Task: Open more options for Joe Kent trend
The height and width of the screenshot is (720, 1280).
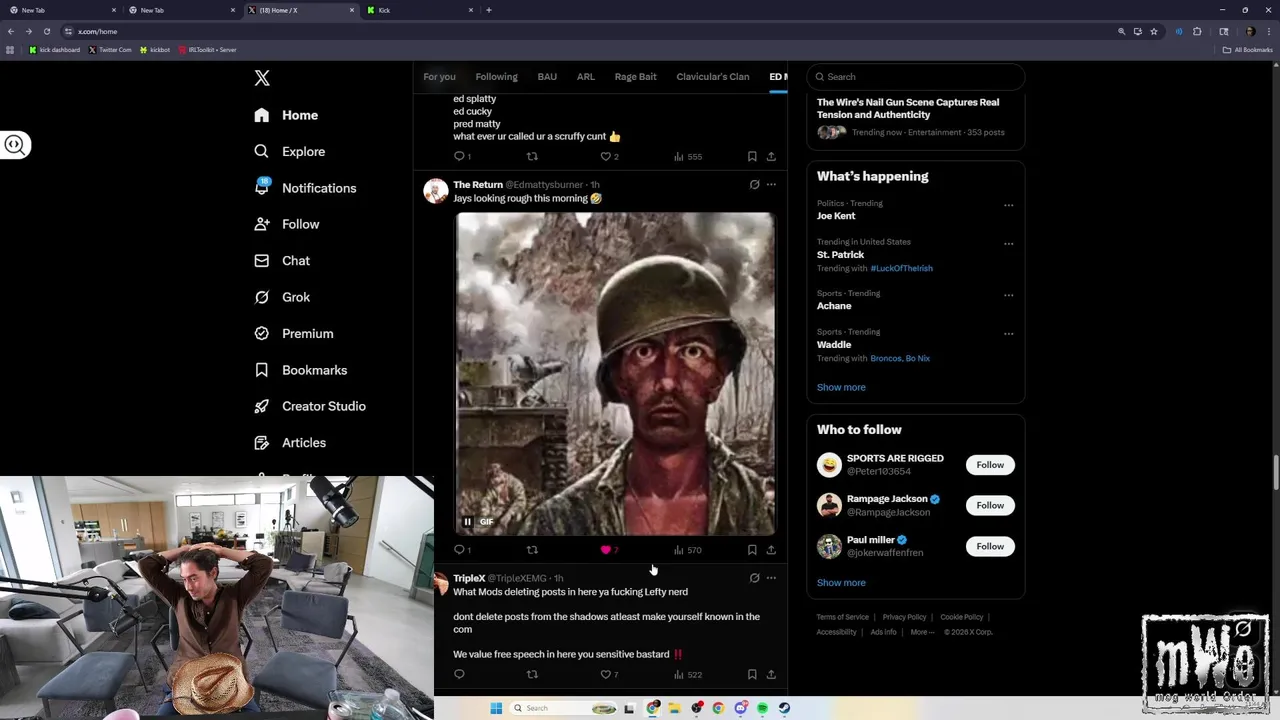Action: tap(1008, 205)
